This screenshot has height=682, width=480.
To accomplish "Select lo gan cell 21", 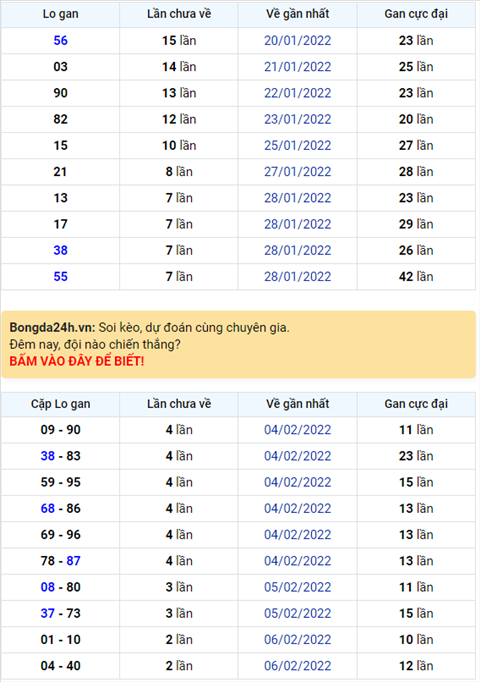I will tap(60, 171).
